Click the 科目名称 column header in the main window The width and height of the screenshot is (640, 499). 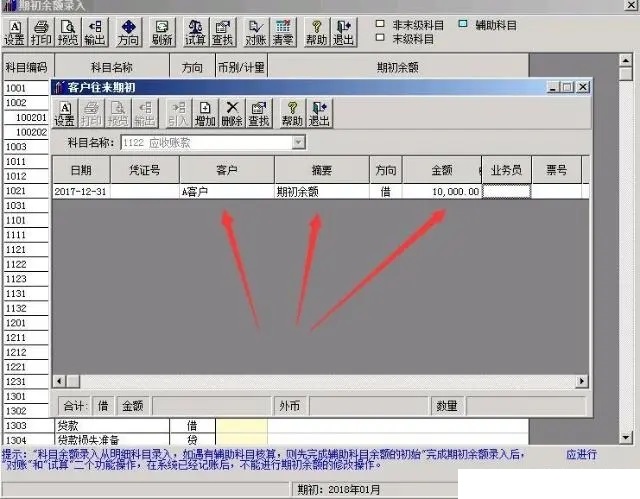click(x=112, y=67)
